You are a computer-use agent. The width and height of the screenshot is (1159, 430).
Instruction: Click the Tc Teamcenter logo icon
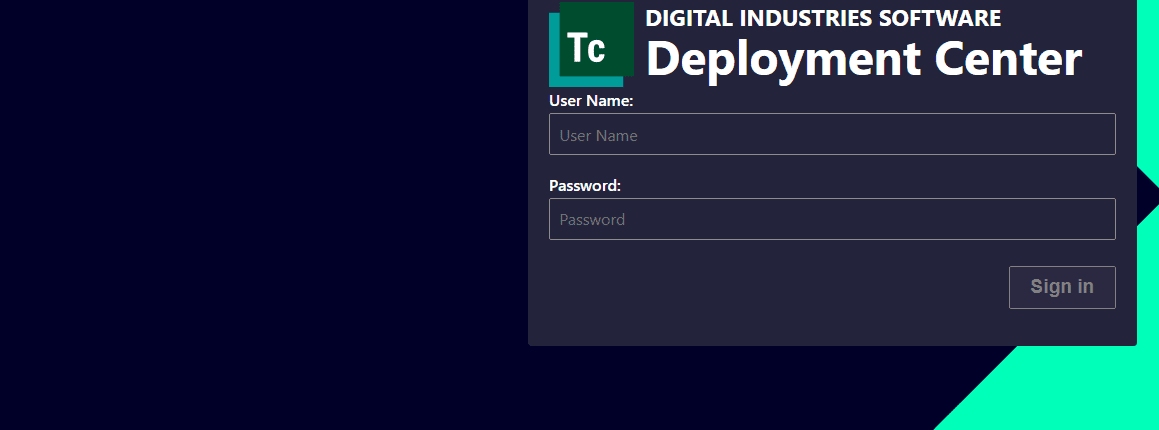(591, 44)
